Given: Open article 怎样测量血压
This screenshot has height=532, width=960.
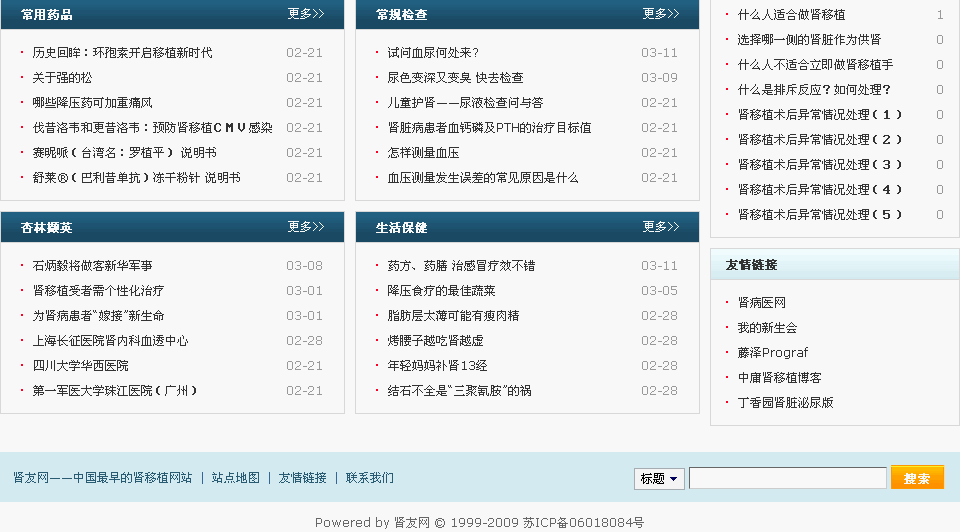Looking at the screenshot, I should click(x=423, y=153).
